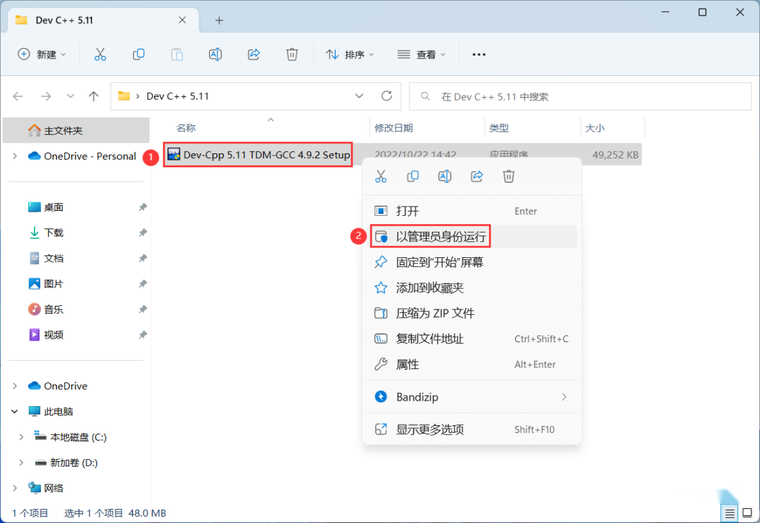Click the Delete trash icon in the toolbar
The image size is (760, 523).
coord(292,54)
